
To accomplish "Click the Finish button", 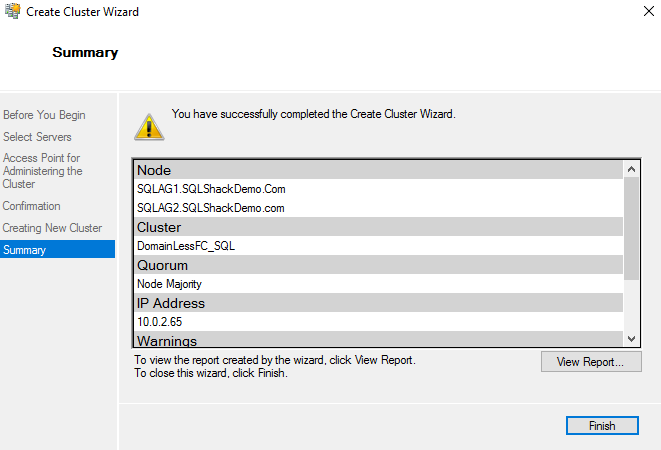I will [602, 426].
